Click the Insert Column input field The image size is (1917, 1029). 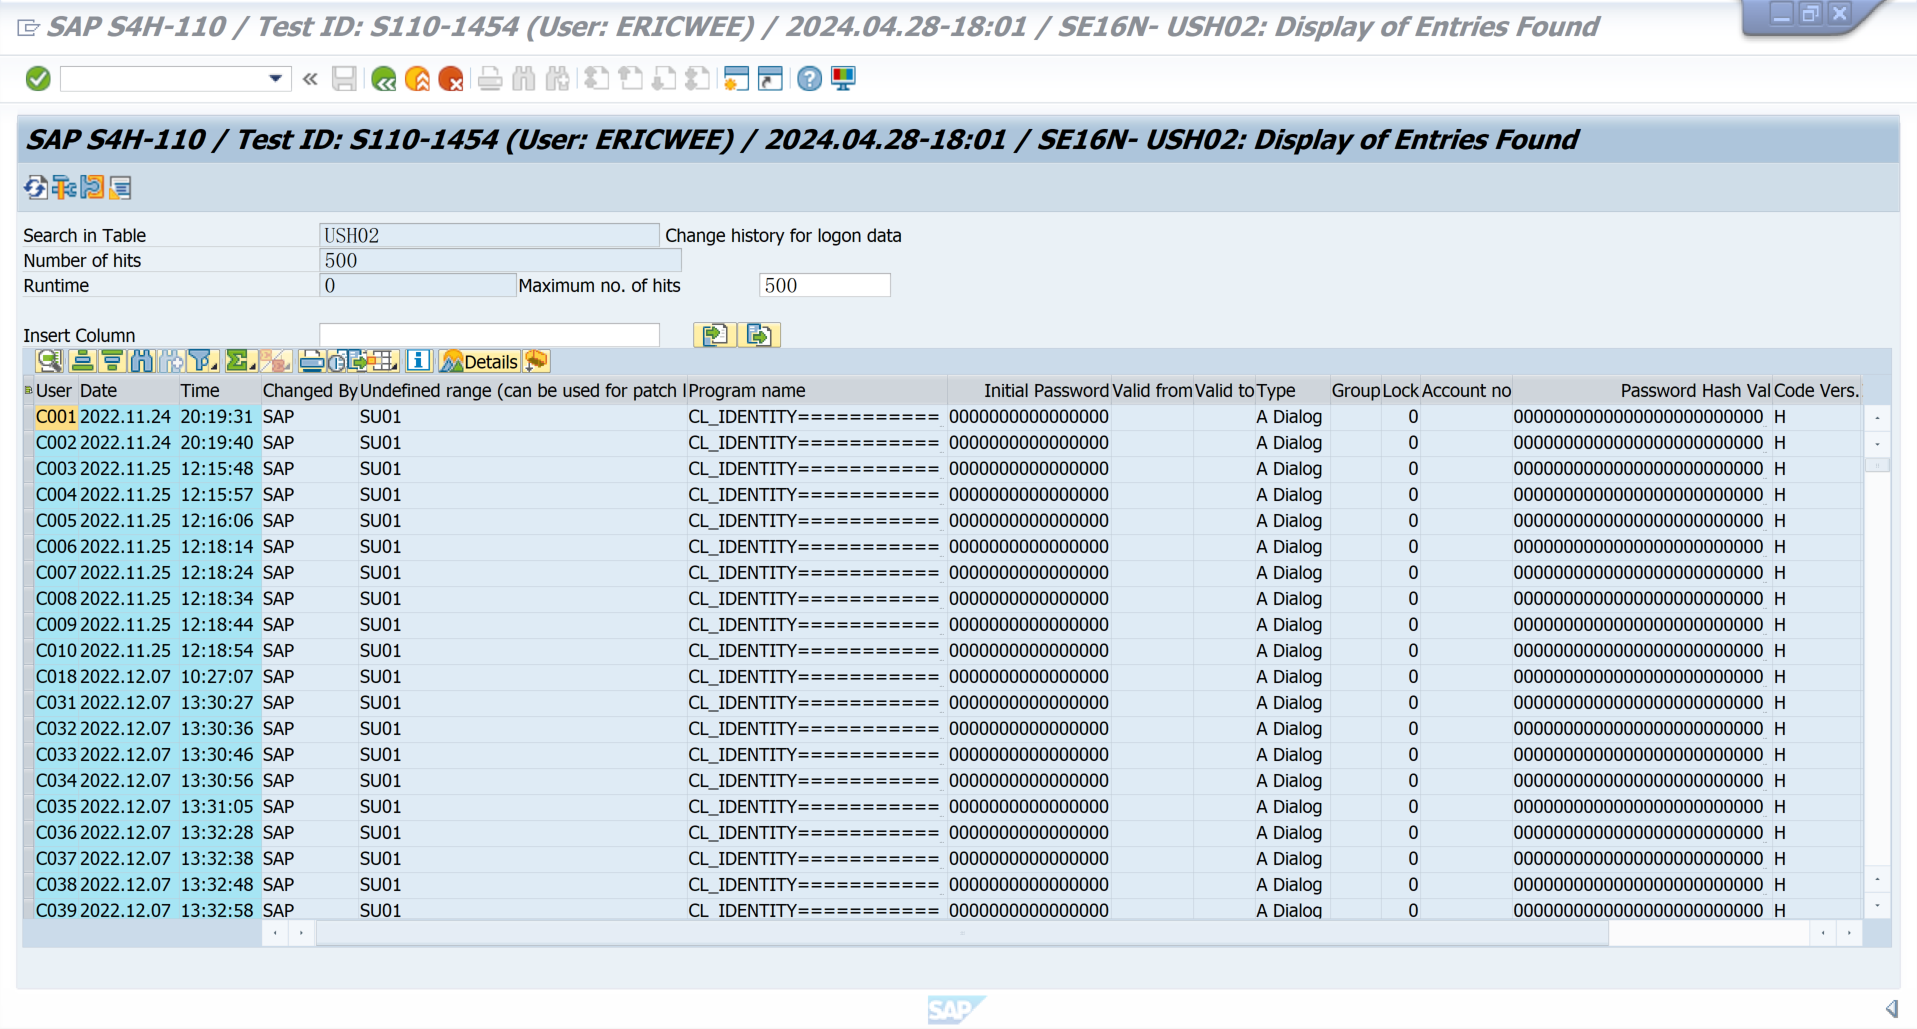point(489,335)
